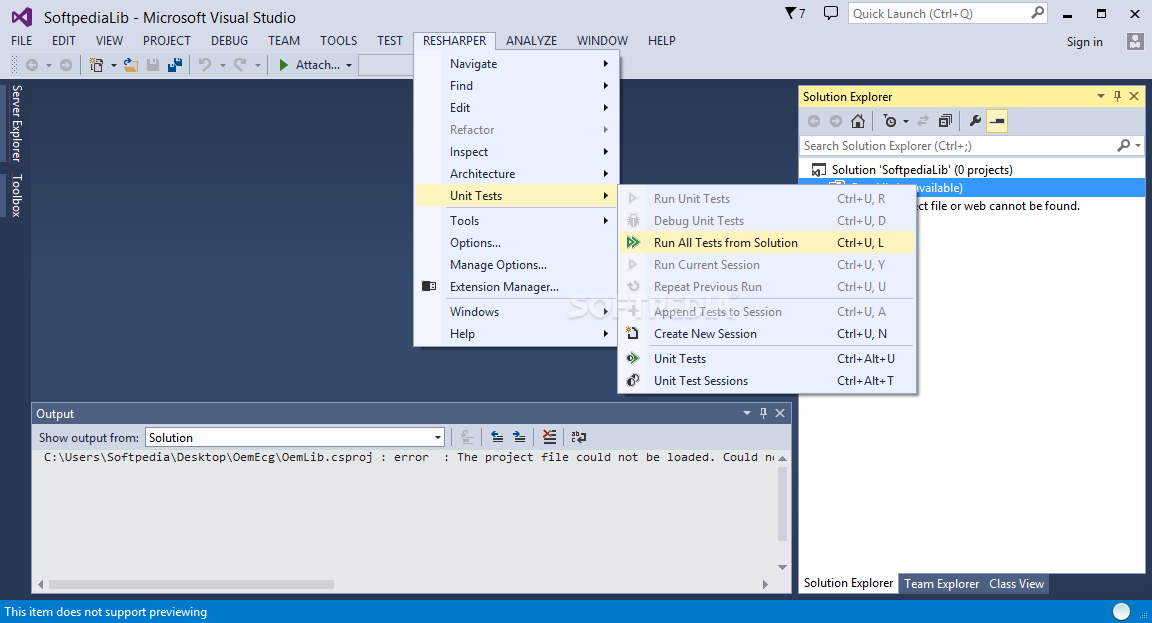This screenshot has width=1152, height=623.
Task: Open the FILE menu
Action: click(x=22, y=41)
